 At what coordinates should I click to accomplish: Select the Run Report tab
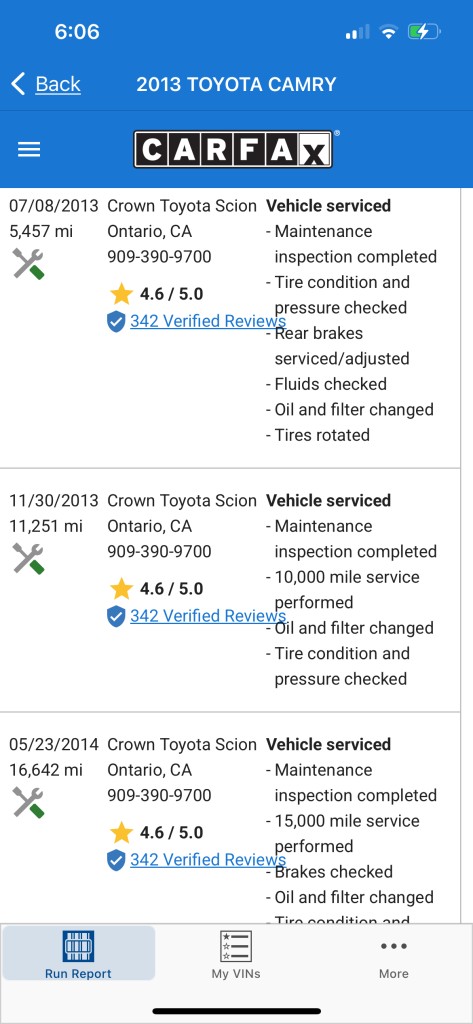tap(78, 954)
